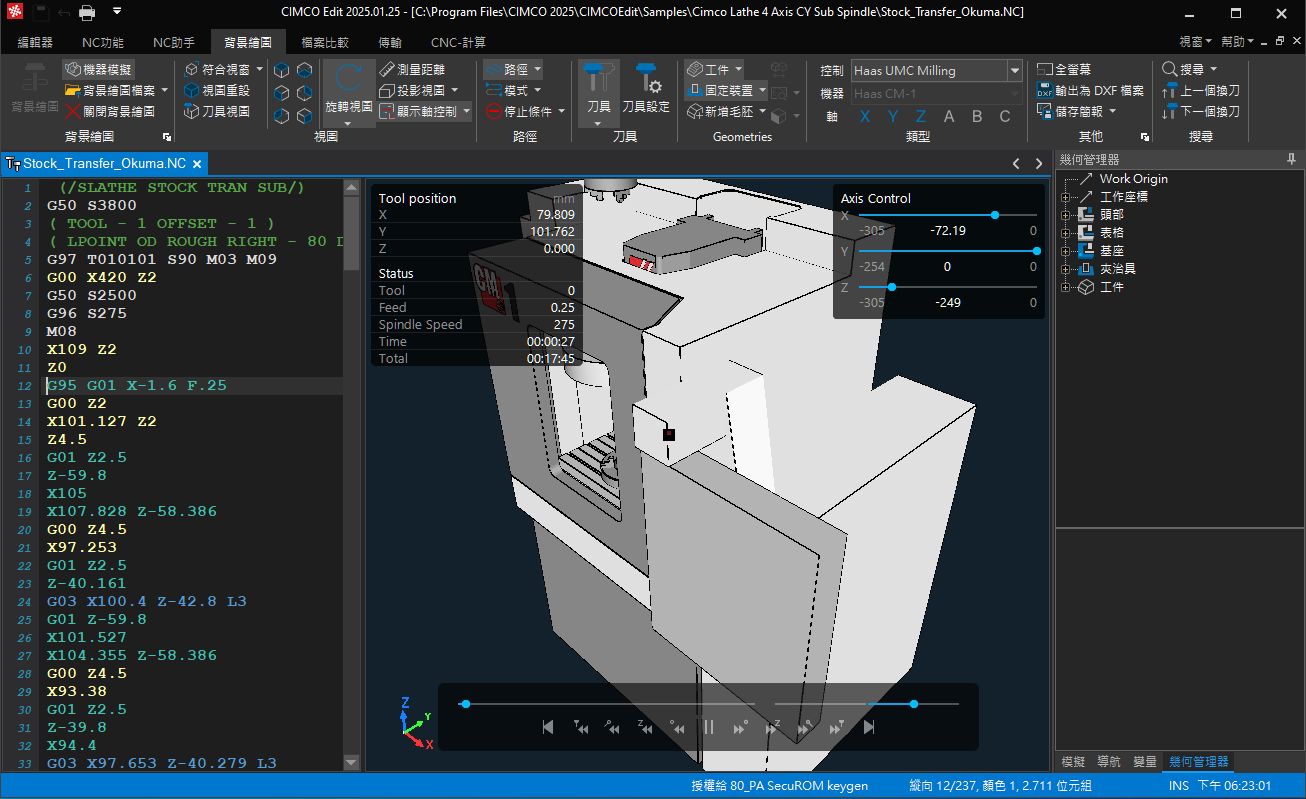Close the Stock_Transfer_Okuma.NC document tab
This screenshot has width=1306, height=799.
click(197, 164)
